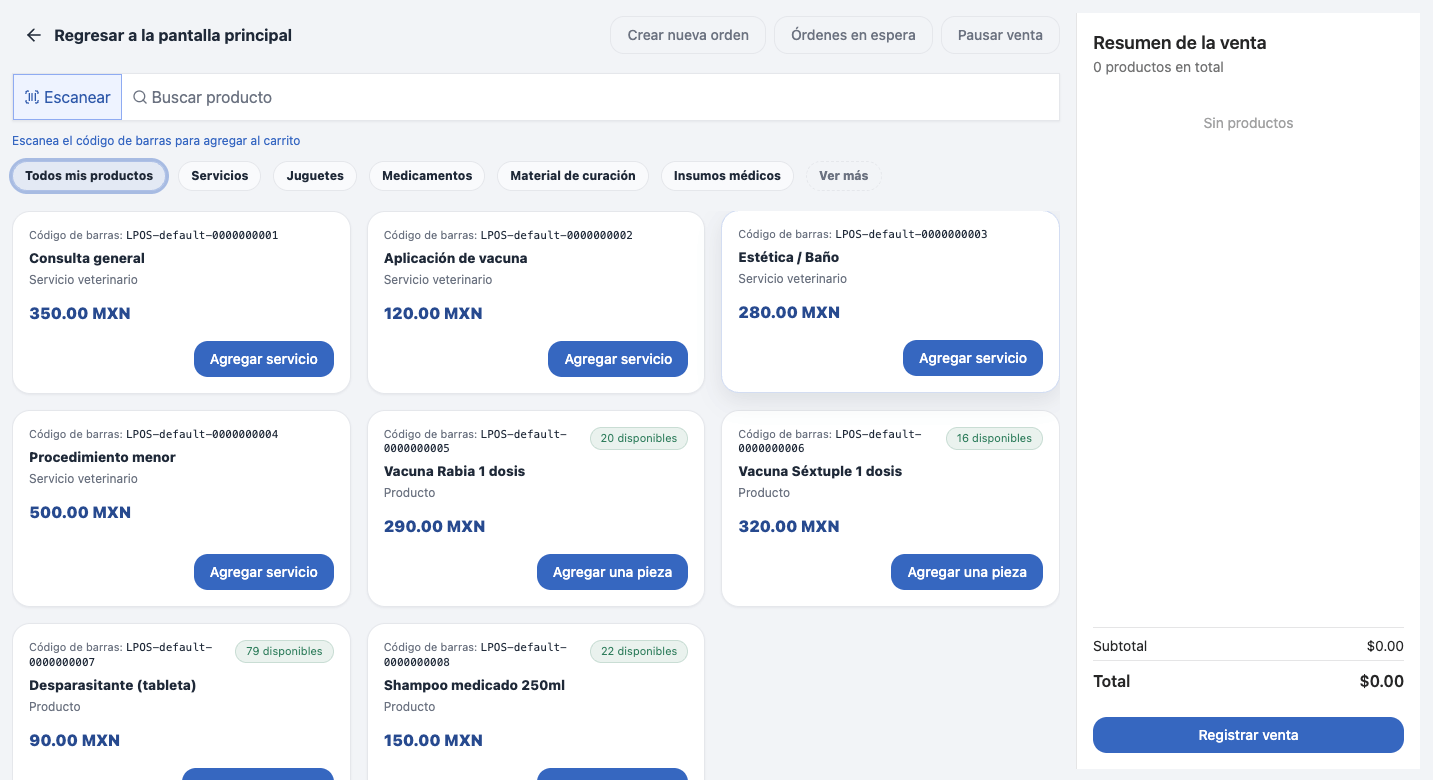
Task: Click the back arrow icon
Action: 34,35
